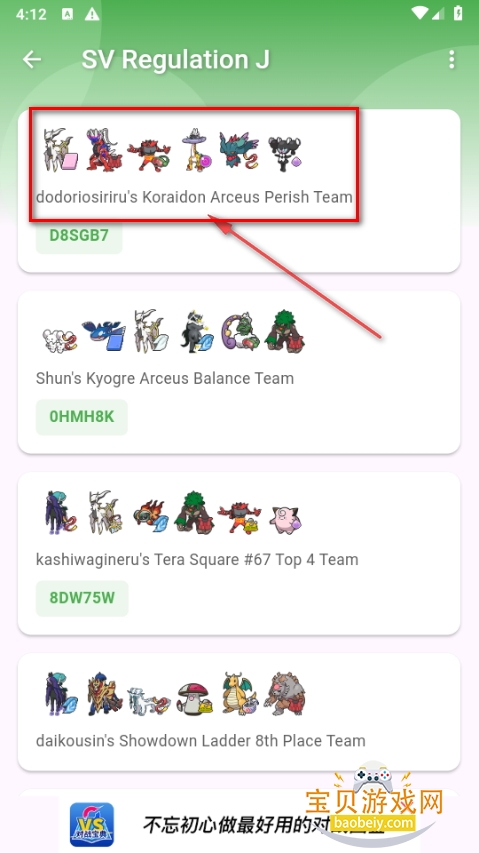Open dodoriosiriru's Koraidon Arceus Perish Team
The width and height of the screenshot is (479, 853).
point(194,197)
